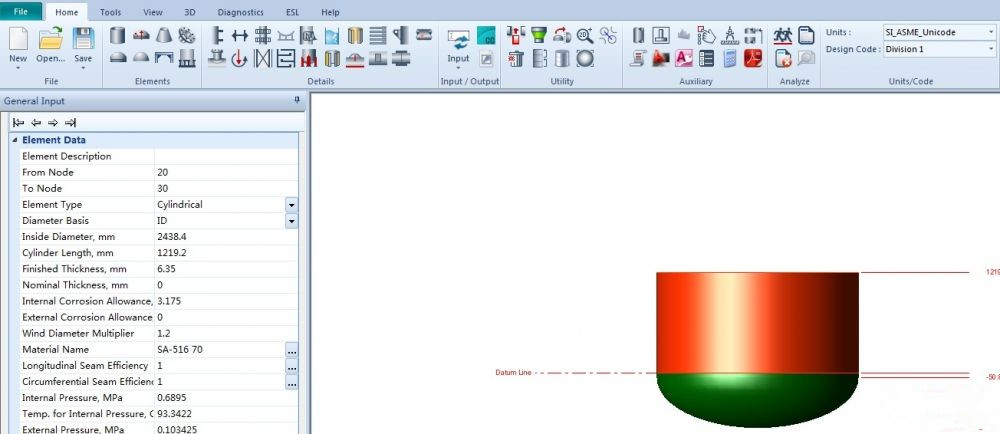The height and width of the screenshot is (434, 1000).
Task: Switch to the View ribbon tab
Action: (x=153, y=12)
